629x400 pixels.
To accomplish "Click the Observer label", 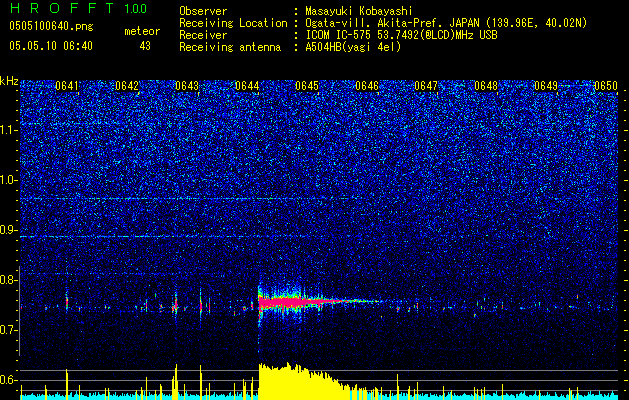I will (x=203, y=11).
